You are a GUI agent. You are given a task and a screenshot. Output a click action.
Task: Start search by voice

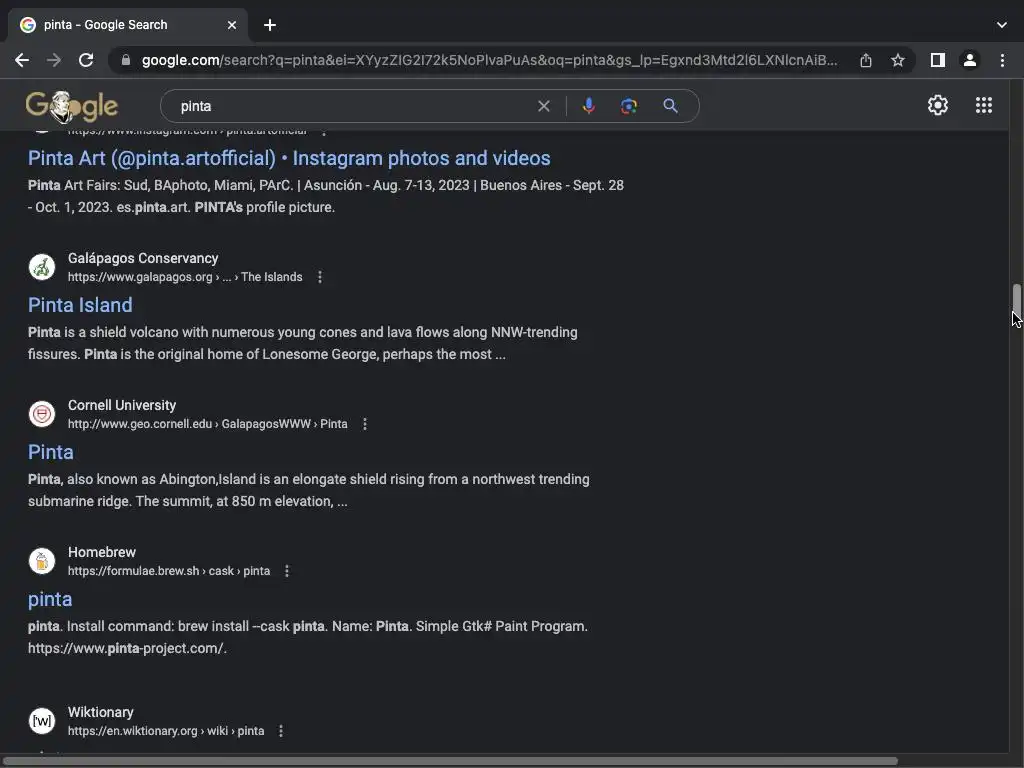pyautogui.click(x=588, y=106)
